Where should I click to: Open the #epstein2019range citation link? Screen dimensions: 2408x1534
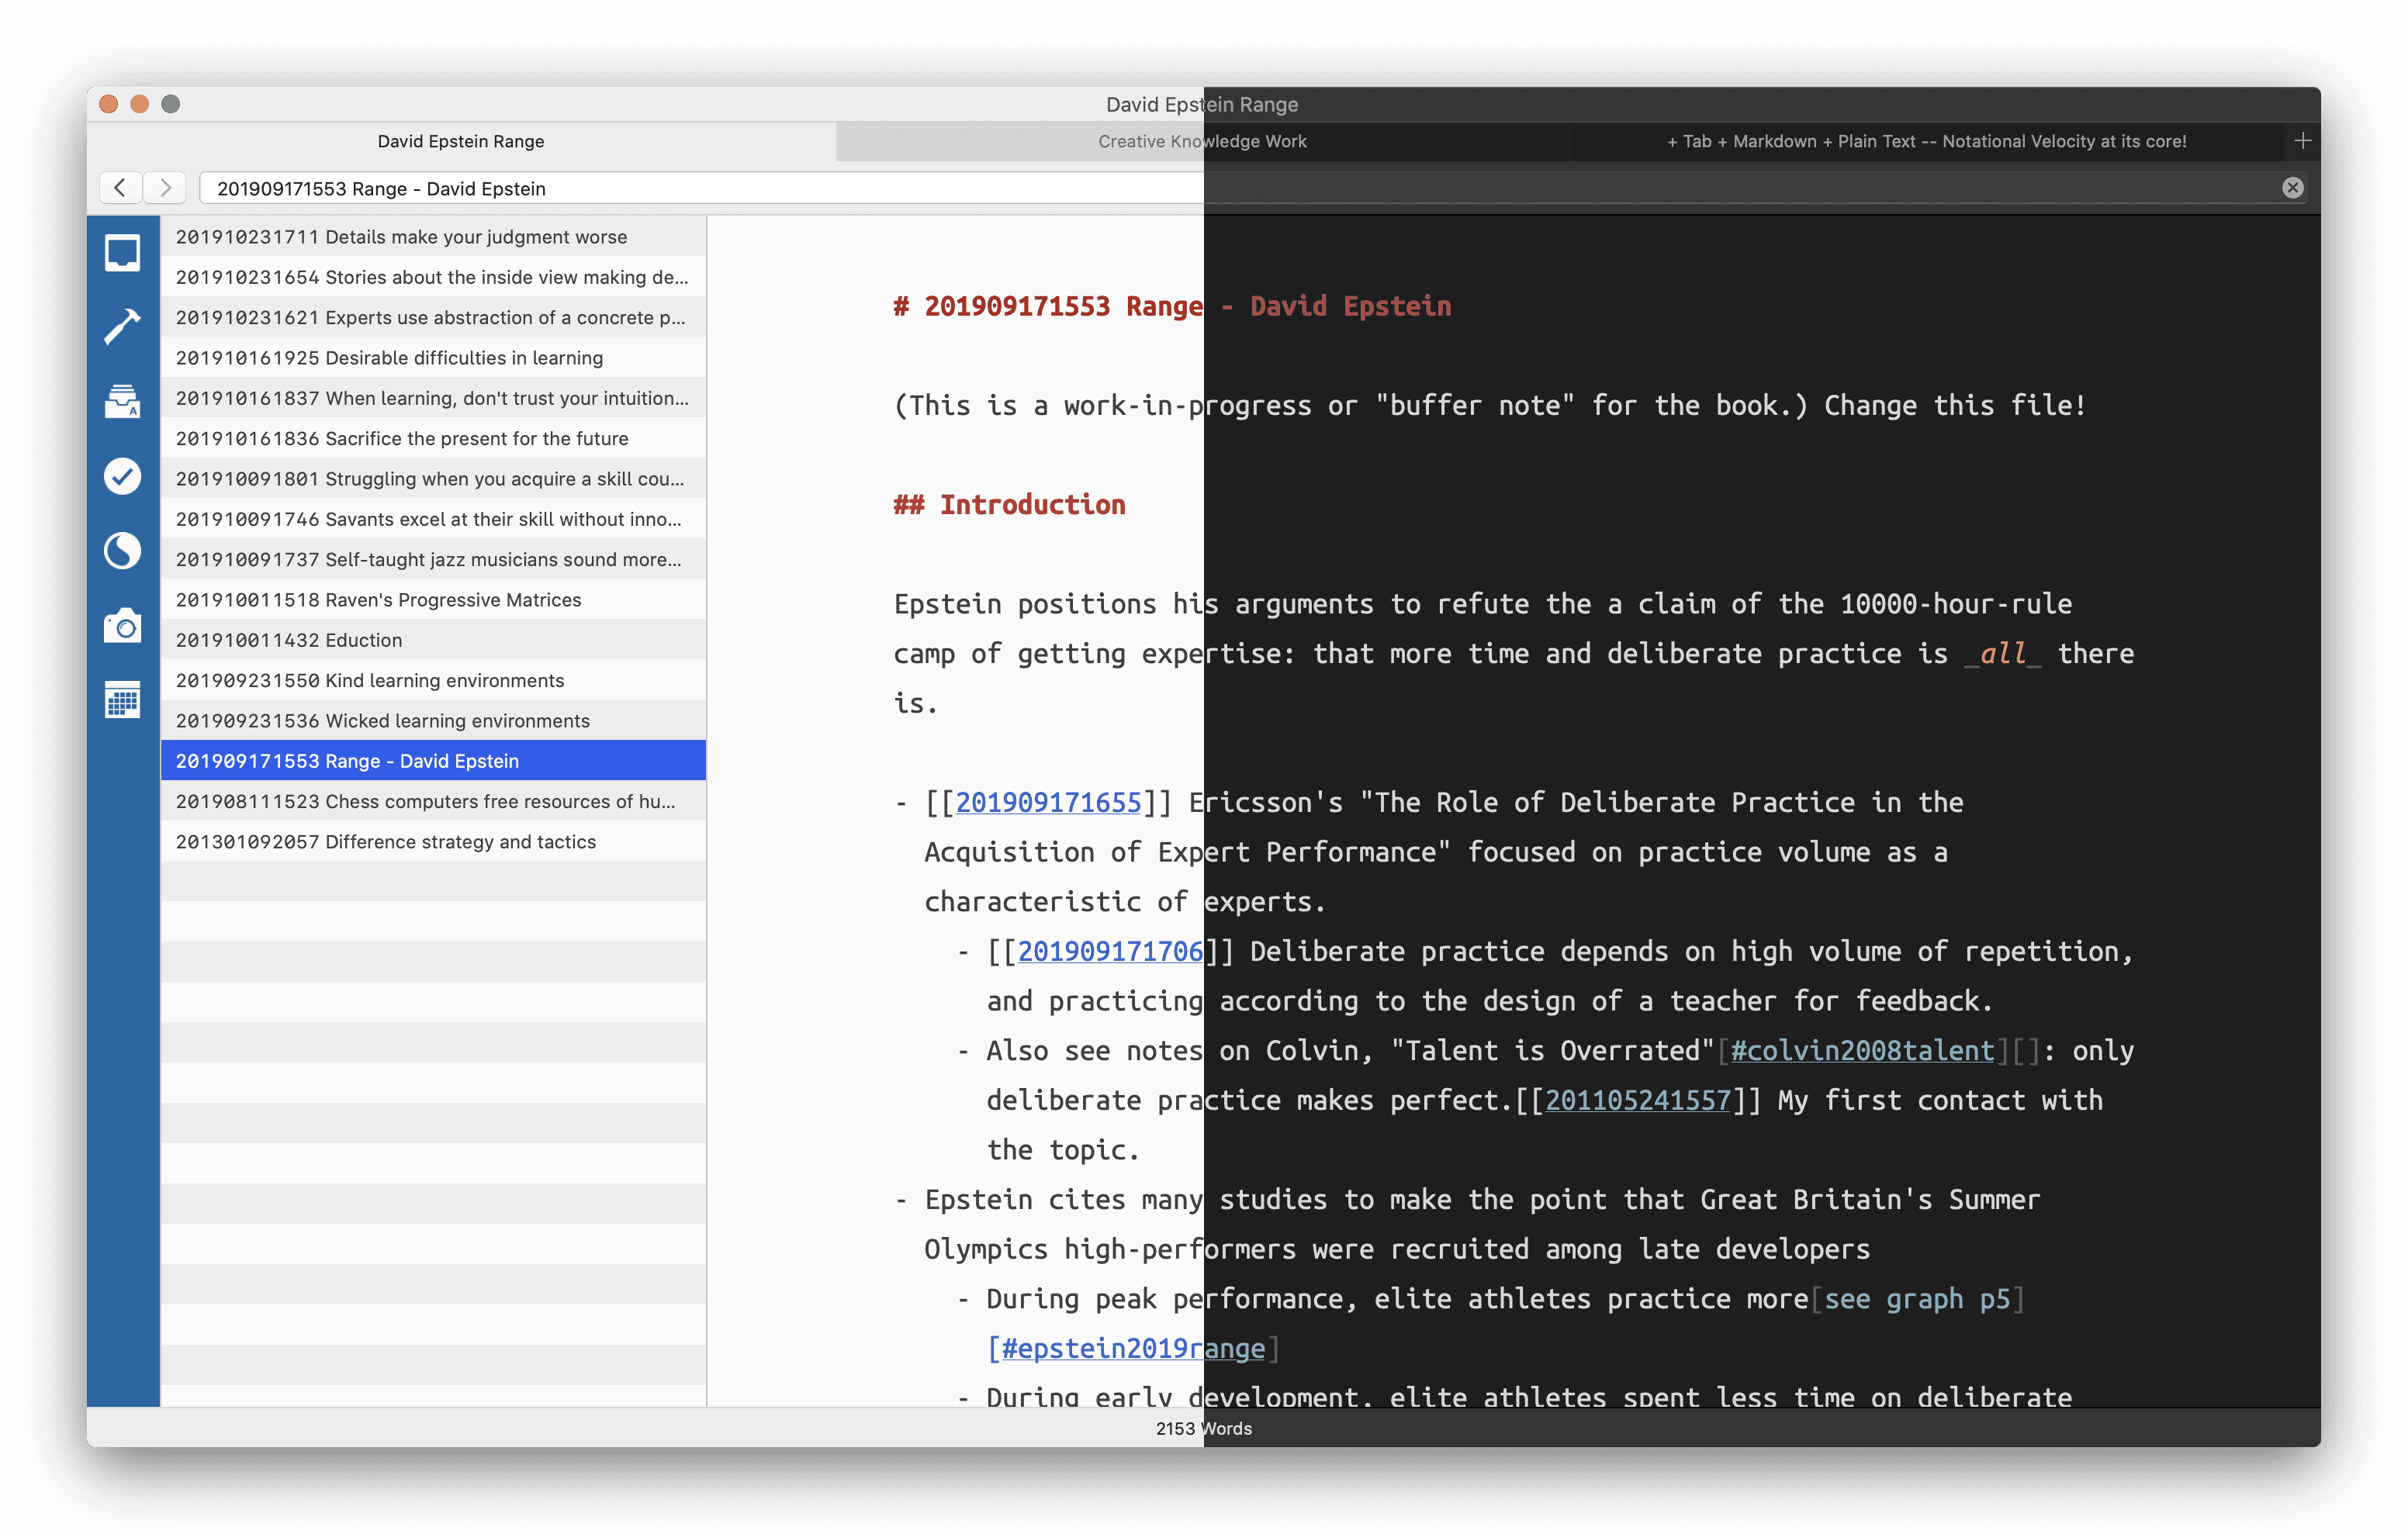pyautogui.click(x=1133, y=1348)
